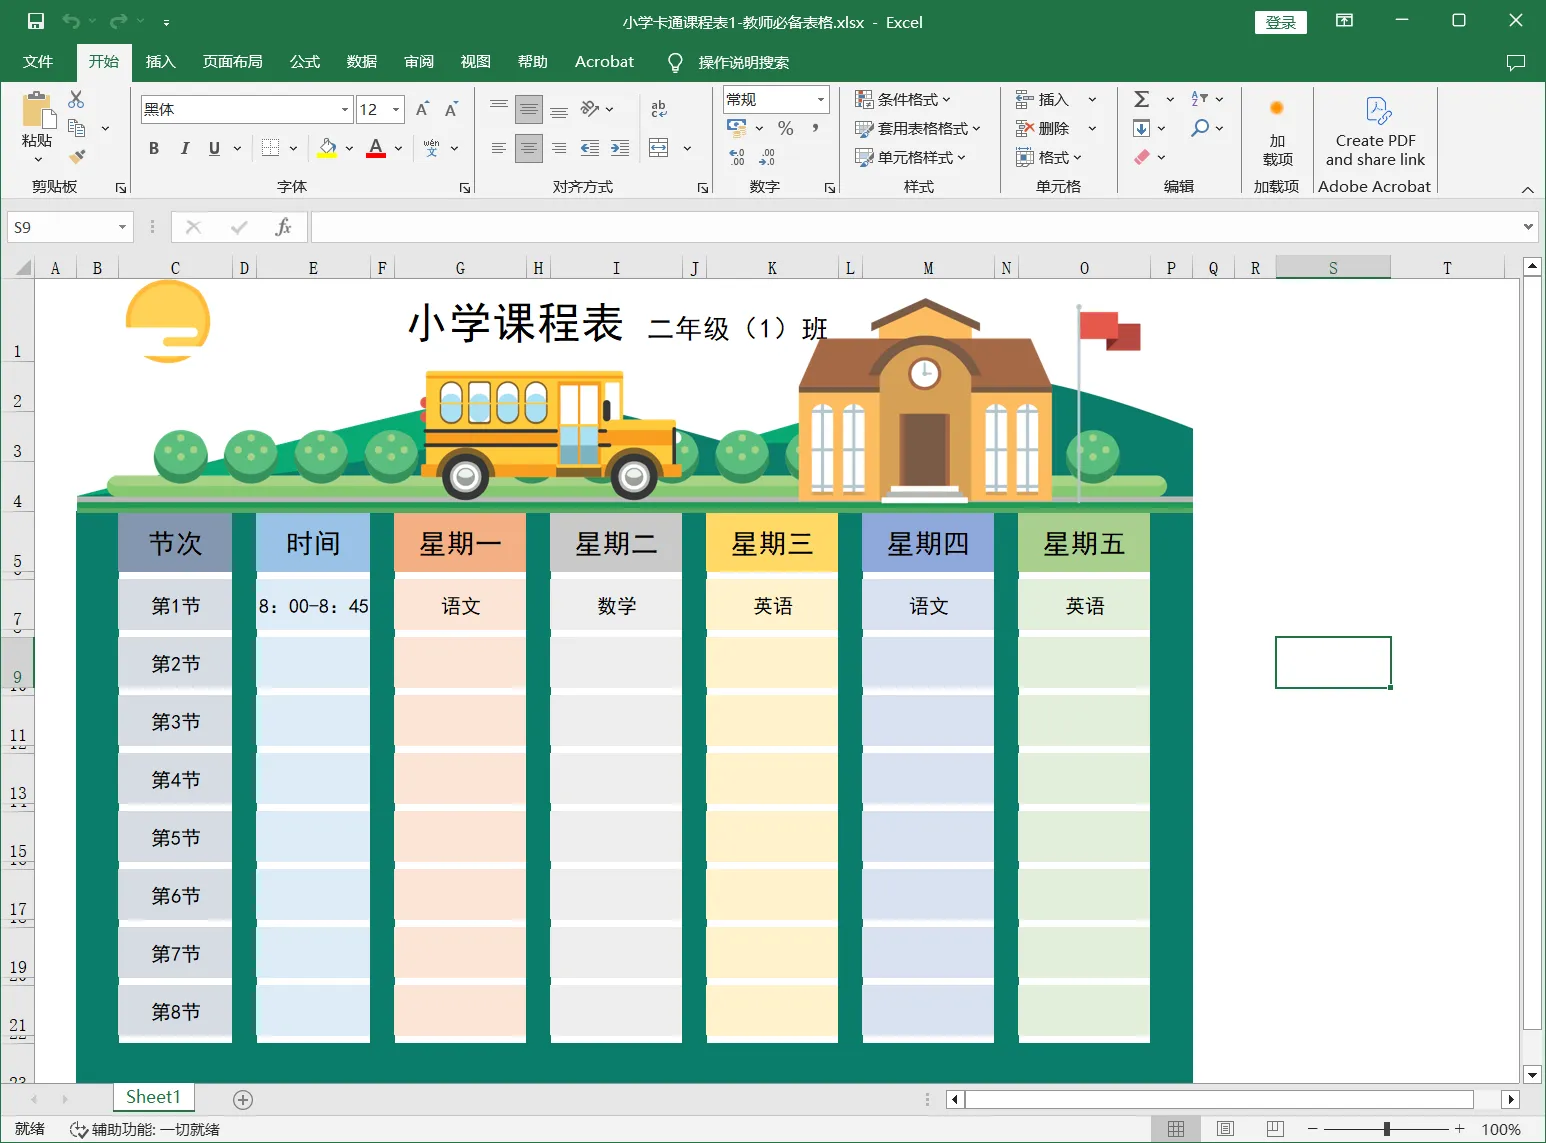Click the add new sheet plus icon
Screen dimensions: 1546x1143
pos(243,1099)
